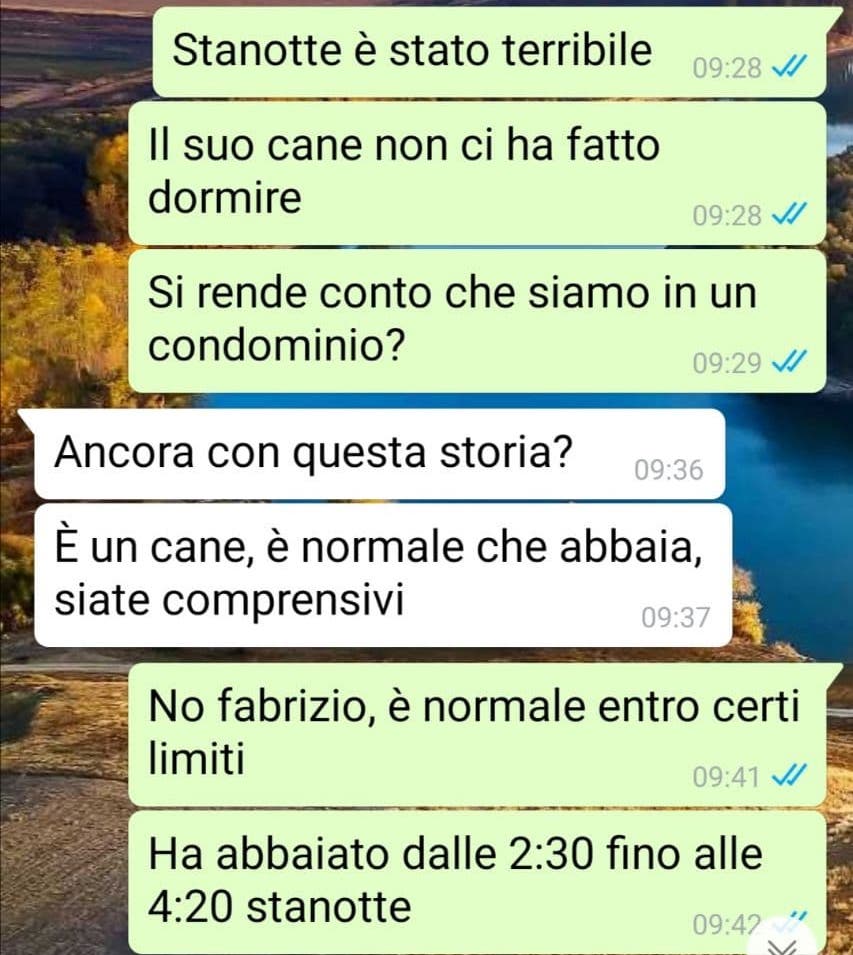Tap read ticks on 'Il suo cane' message
Screen dimensions: 853x955
click(x=789, y=214)
